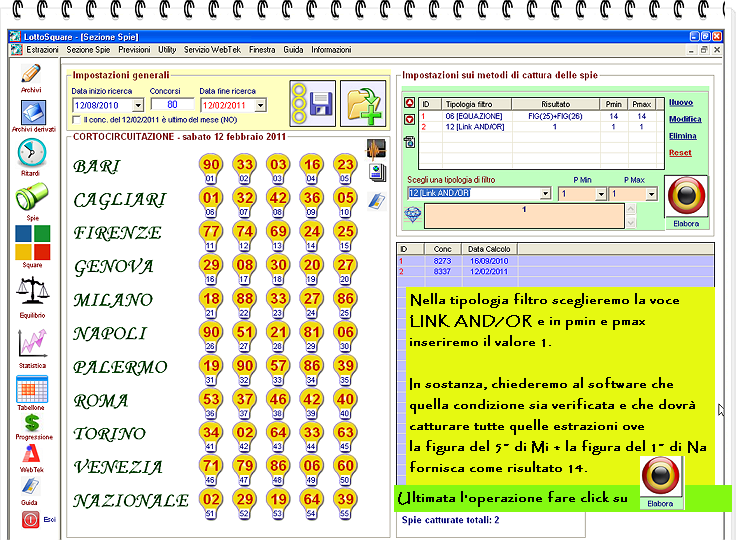The height and width of the screenshot is (540, 736).
Task: Open the Guida menu in menu bar
Action: (x=293, y=50)
